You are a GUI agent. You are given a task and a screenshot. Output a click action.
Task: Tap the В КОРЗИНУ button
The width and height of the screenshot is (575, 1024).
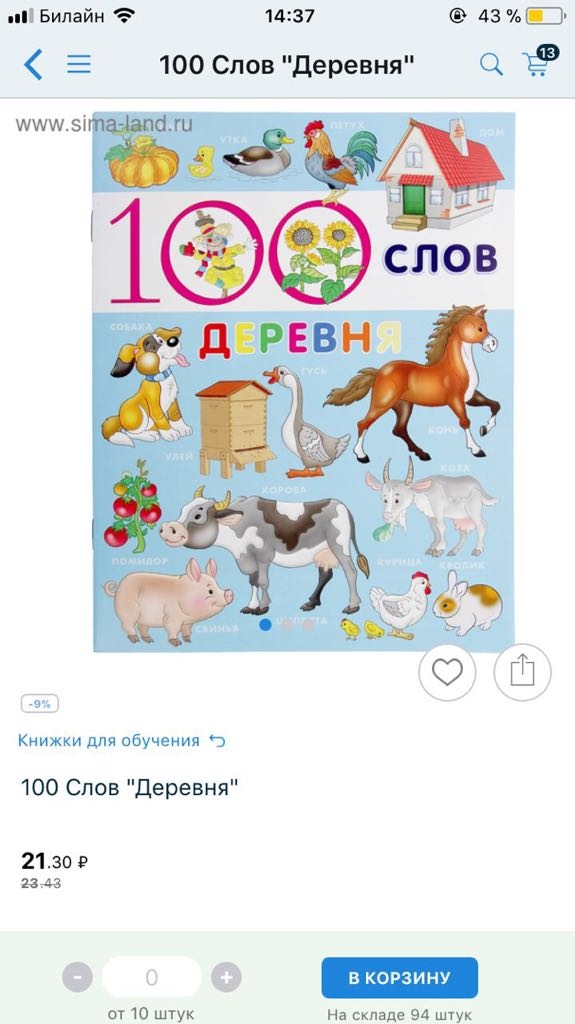(x=399, y=978)
